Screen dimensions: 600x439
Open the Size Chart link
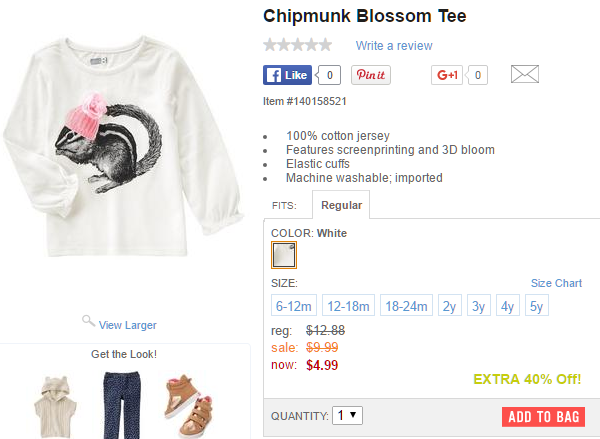tap(556, 283)
